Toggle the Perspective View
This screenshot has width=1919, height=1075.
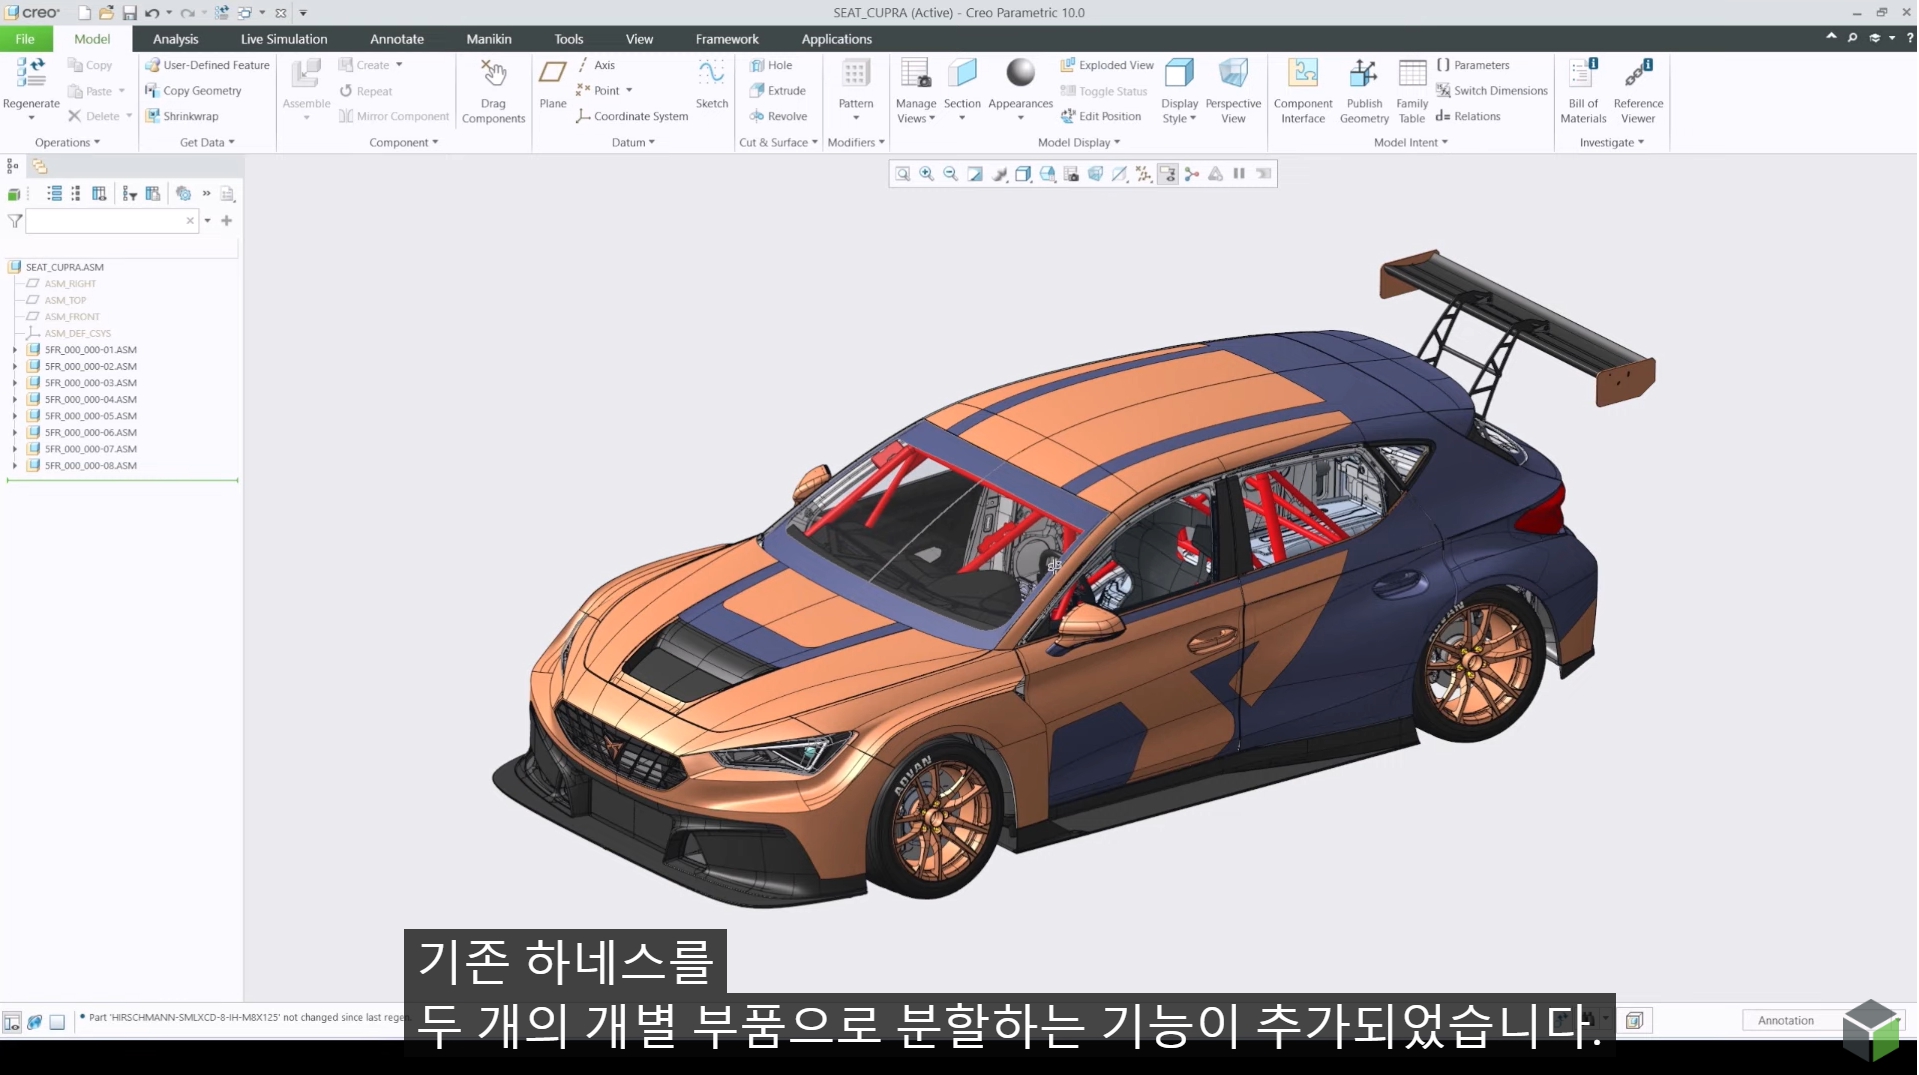click(1233, 91)
